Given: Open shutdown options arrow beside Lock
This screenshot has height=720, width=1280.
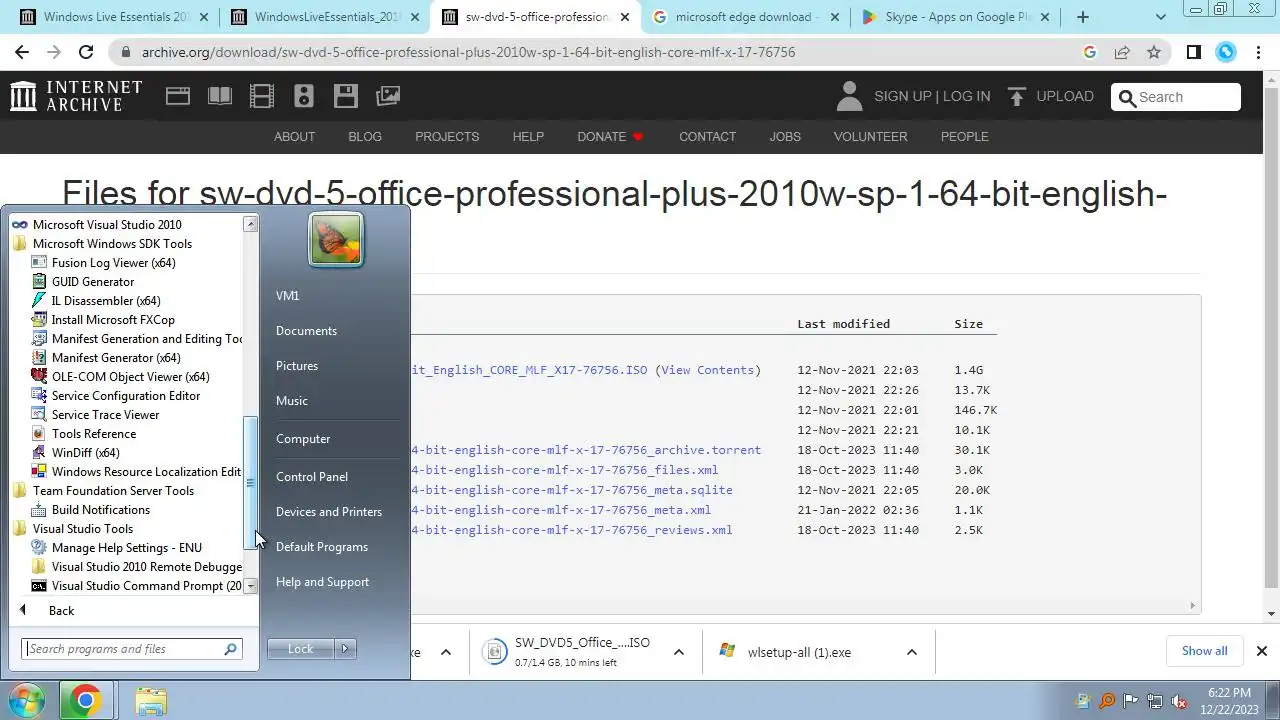Looking at the screenshot, I should (x=345, y=649).
